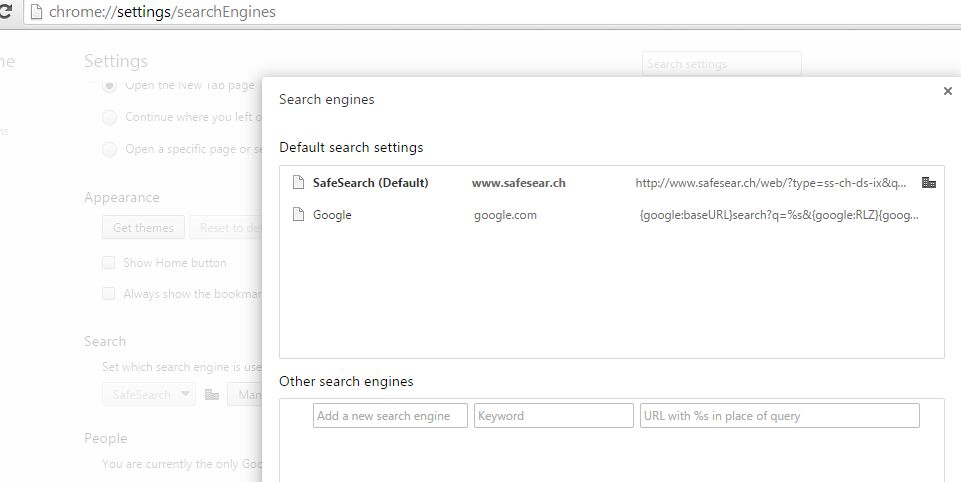961x482 pixels.
Task: Choose Open a specific page radio button
Action: (110, 149)
